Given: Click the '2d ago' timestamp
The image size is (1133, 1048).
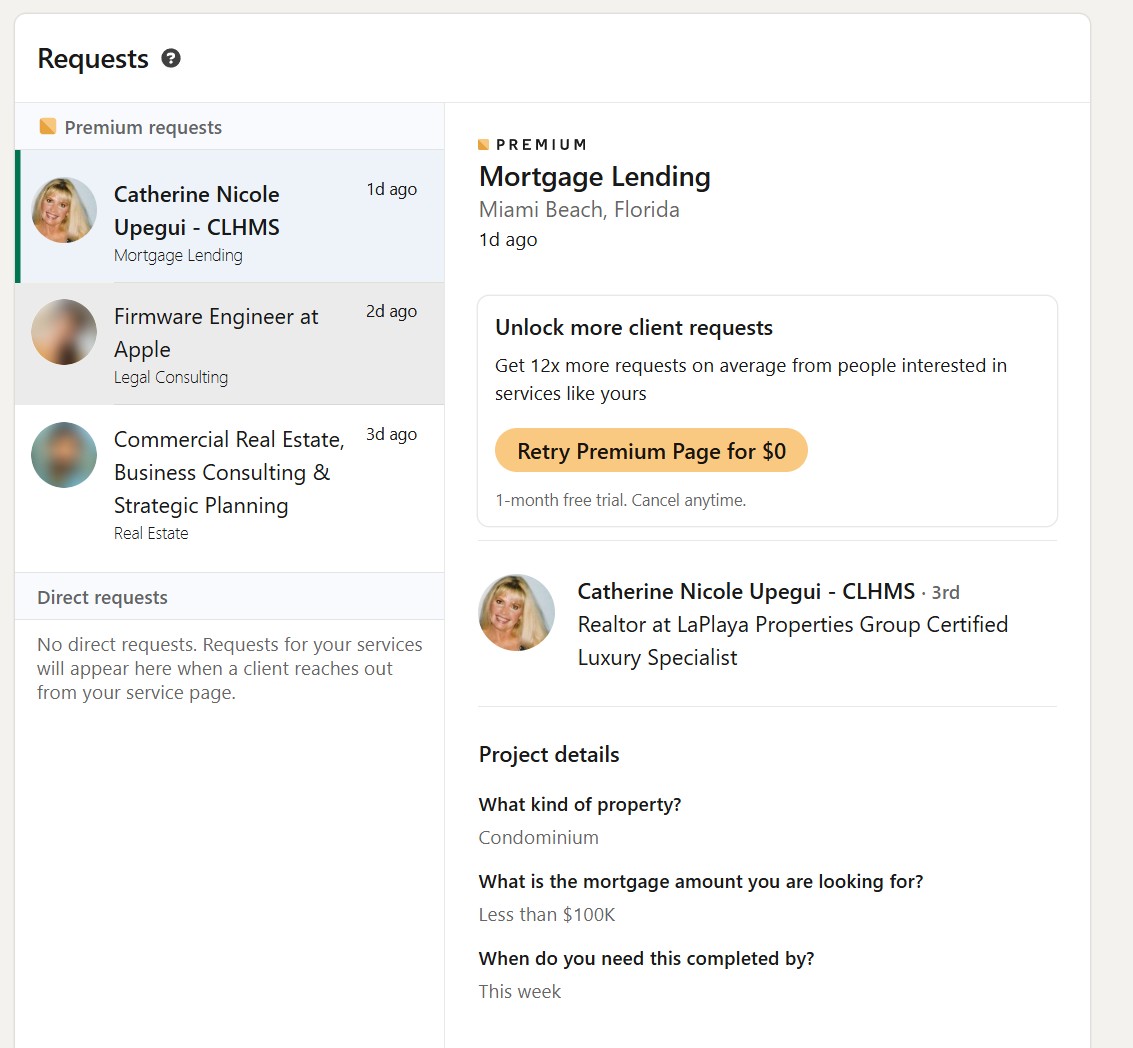Looking at the screenshot, I should (391, 312).
